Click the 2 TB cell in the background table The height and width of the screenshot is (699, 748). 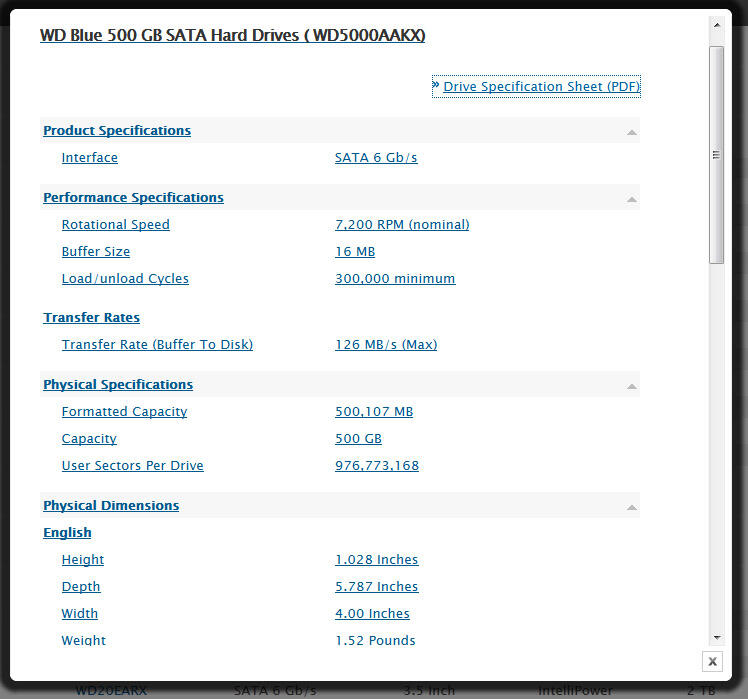pos(700,690)
